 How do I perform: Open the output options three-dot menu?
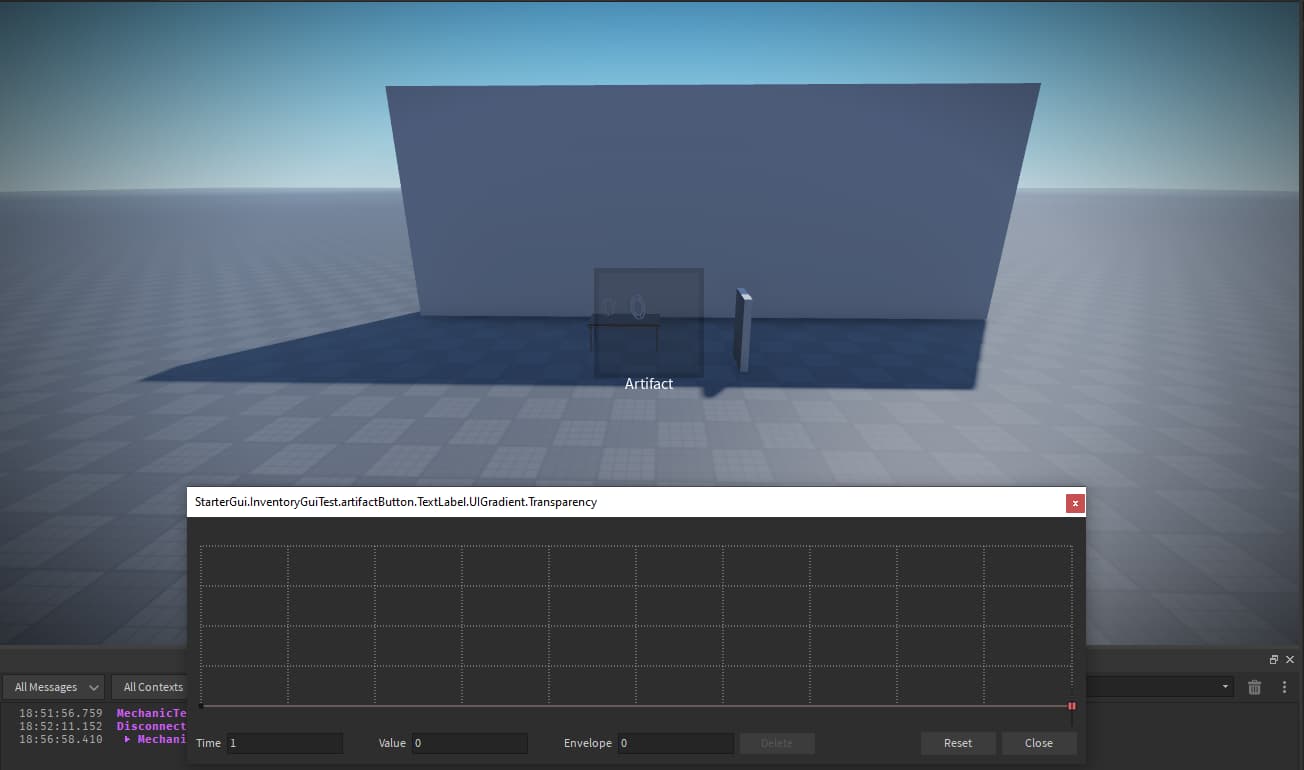pyautogui.click(x=1285, y=687)
